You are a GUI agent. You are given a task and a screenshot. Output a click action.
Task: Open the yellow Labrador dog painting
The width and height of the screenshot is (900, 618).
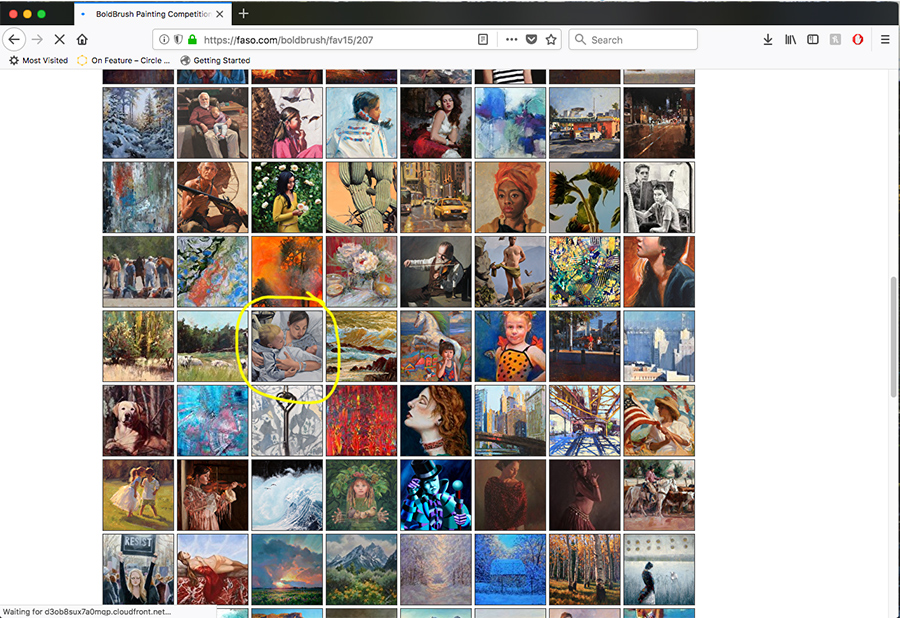click(138, 421)
